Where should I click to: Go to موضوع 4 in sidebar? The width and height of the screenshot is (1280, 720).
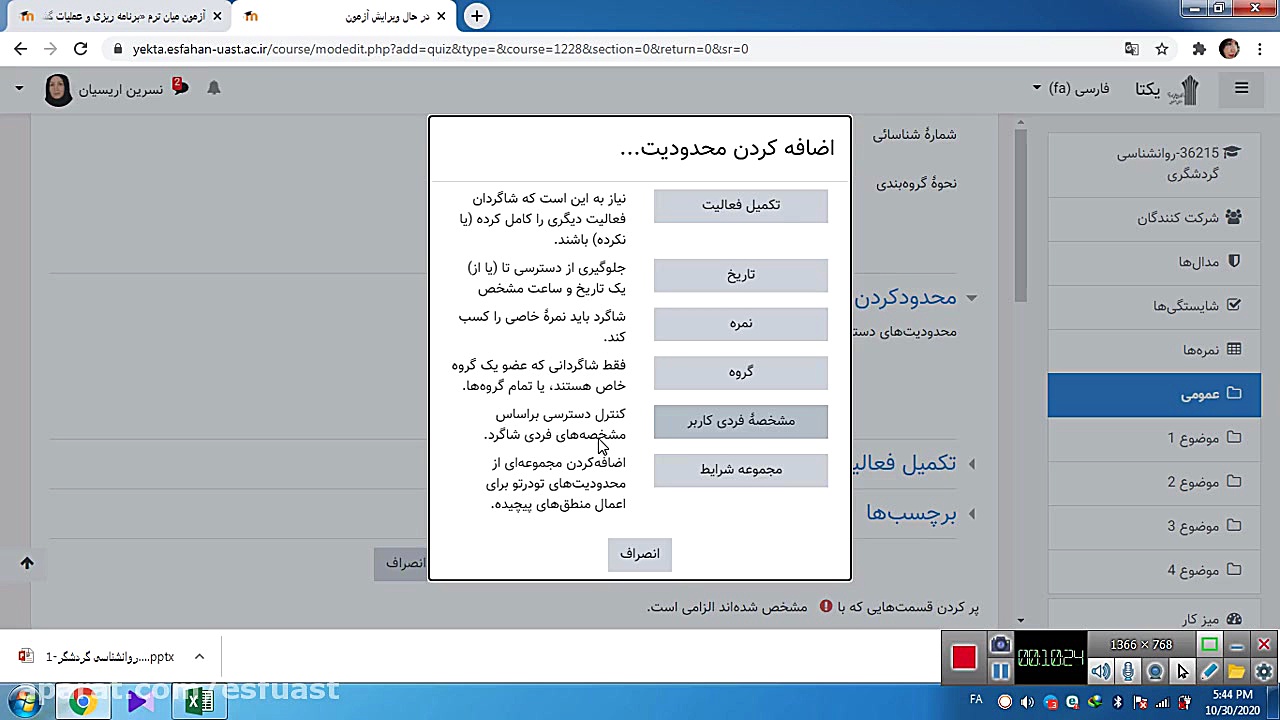(1155, 570)
